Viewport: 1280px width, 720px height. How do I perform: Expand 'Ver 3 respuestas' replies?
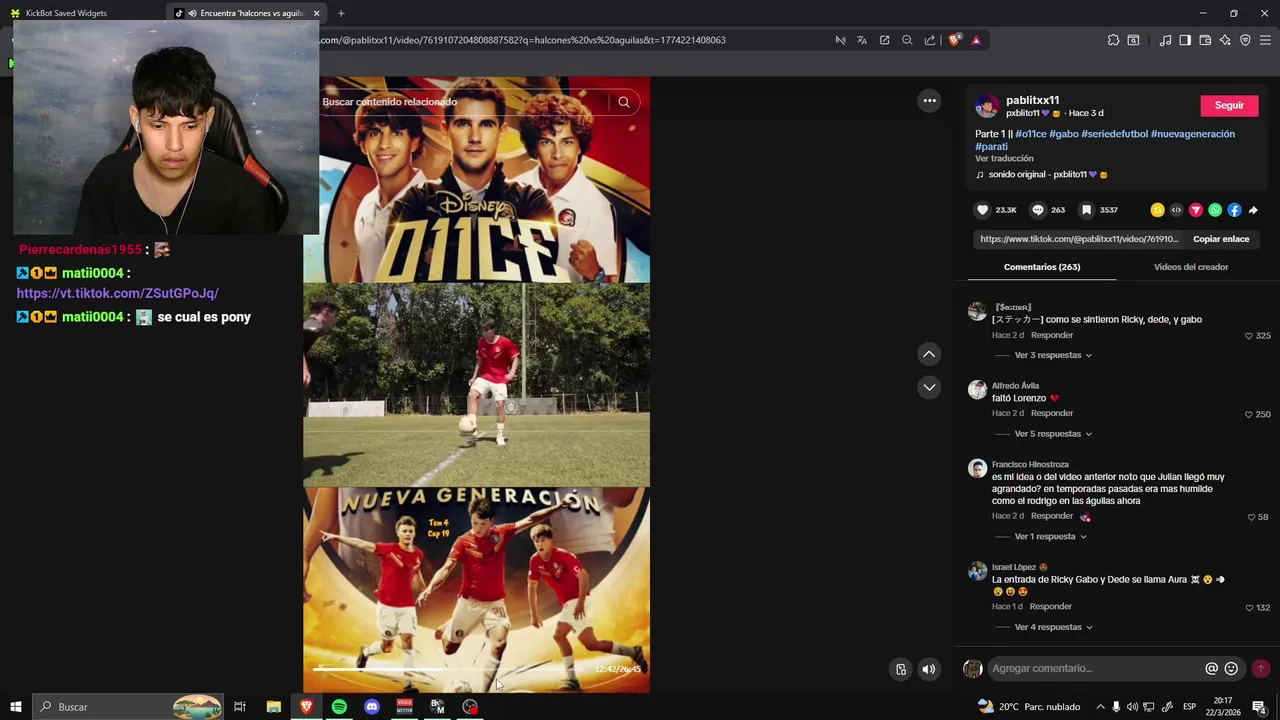[1053, 355]
